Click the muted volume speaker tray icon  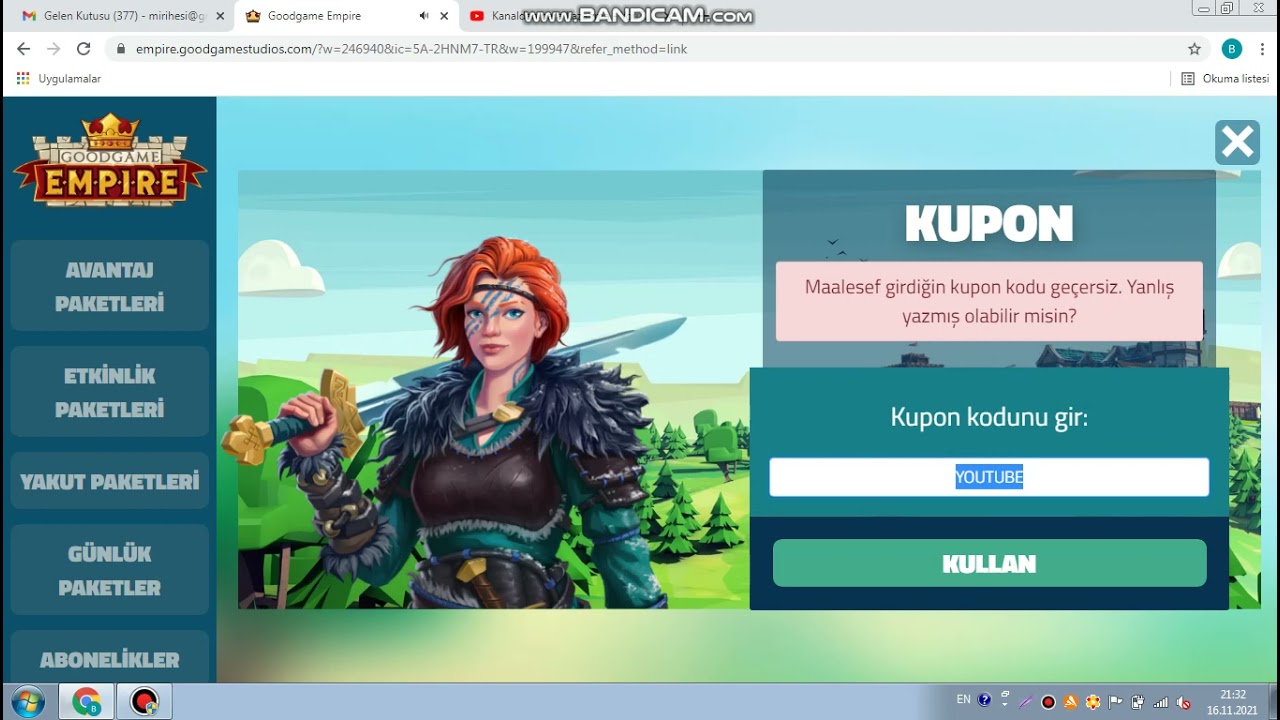click(1184, 702)
